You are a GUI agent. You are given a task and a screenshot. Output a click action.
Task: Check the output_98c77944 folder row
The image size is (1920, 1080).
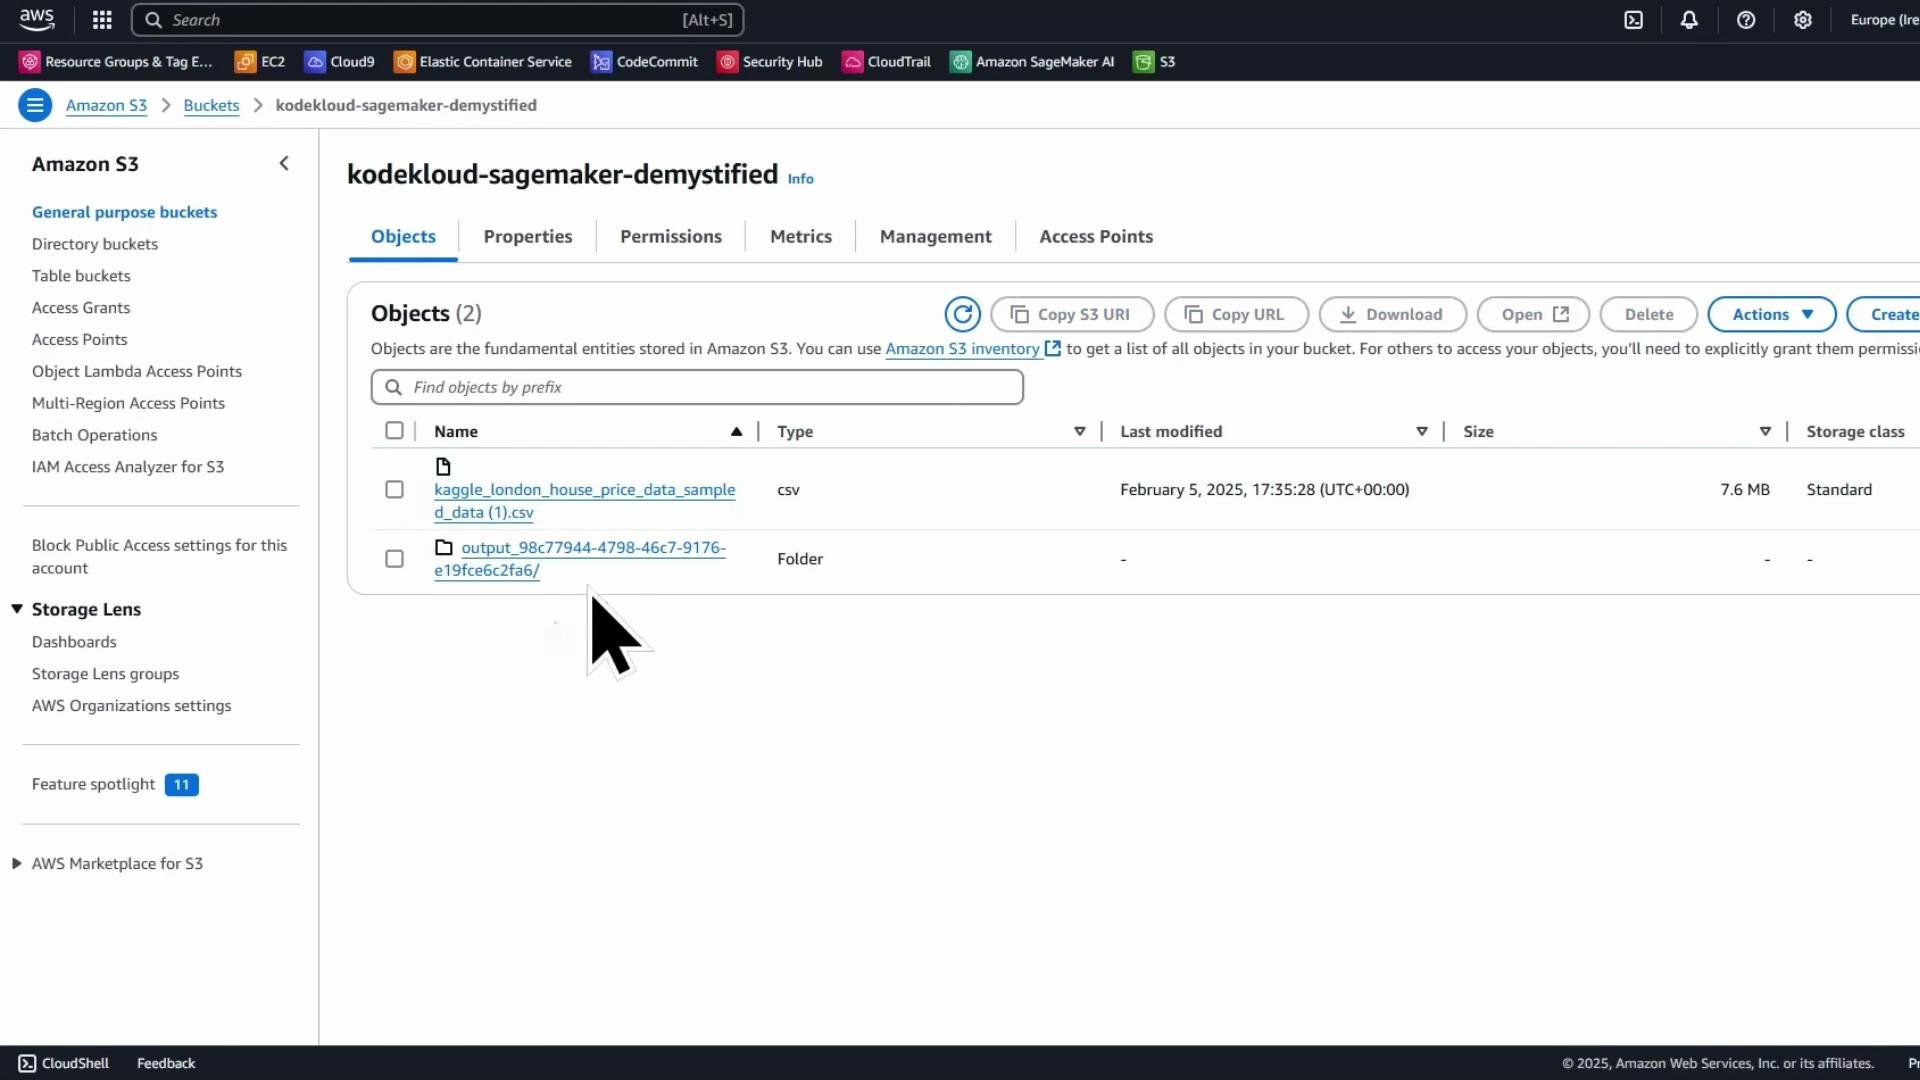point(394,559)
